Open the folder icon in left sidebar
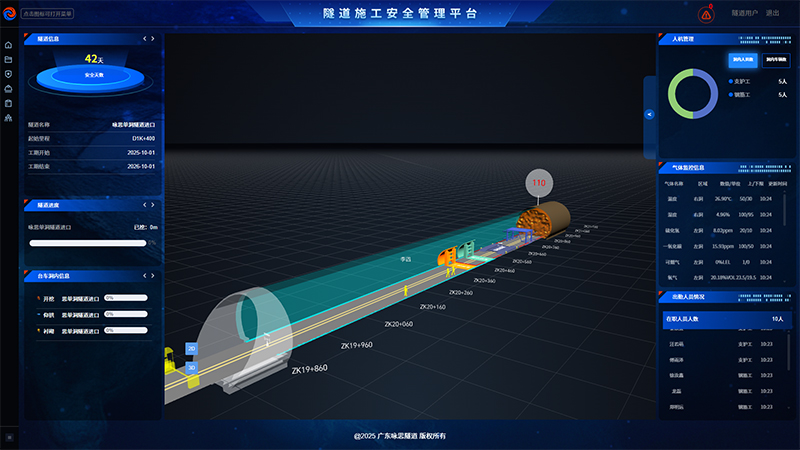The width and height of the screenshot is (800, 450). tap(8, 59)
